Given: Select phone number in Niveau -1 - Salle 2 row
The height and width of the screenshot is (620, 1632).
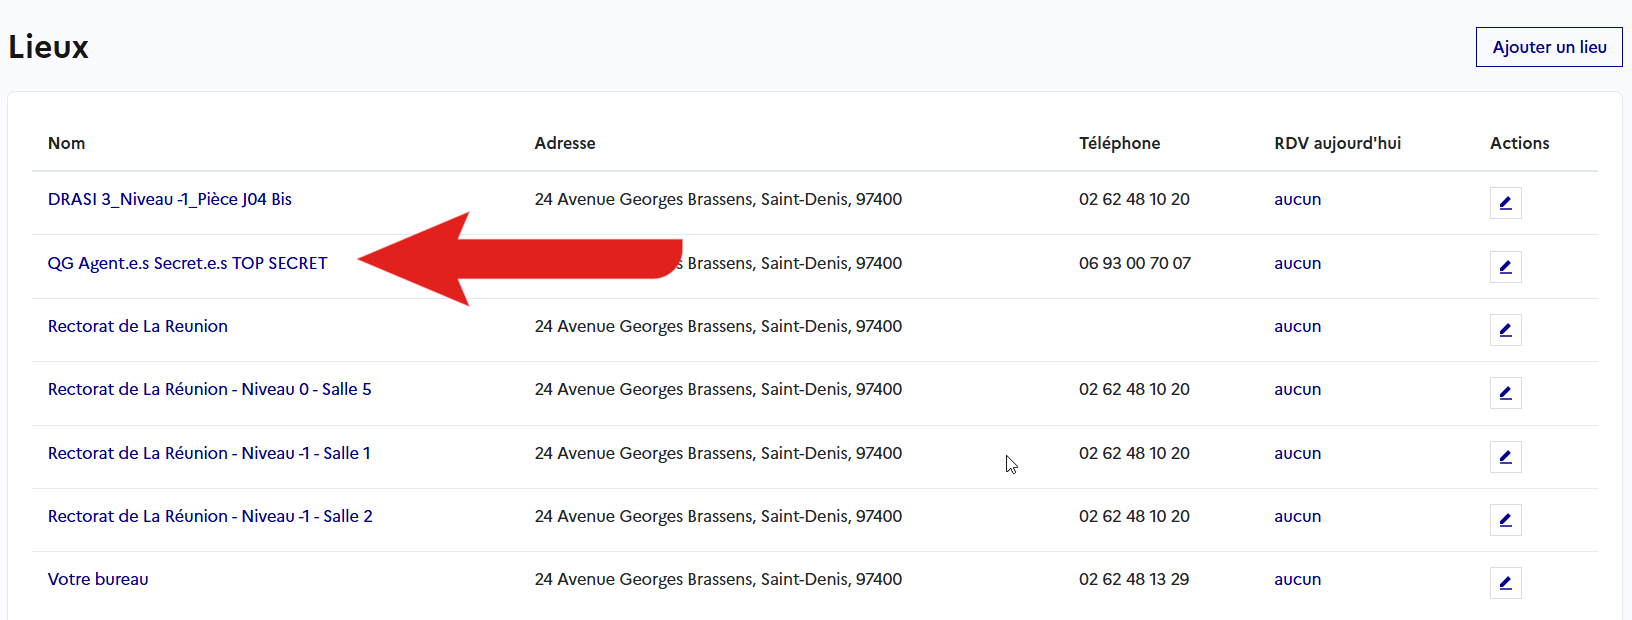Looking at the screenshot, I should 1134,516.
